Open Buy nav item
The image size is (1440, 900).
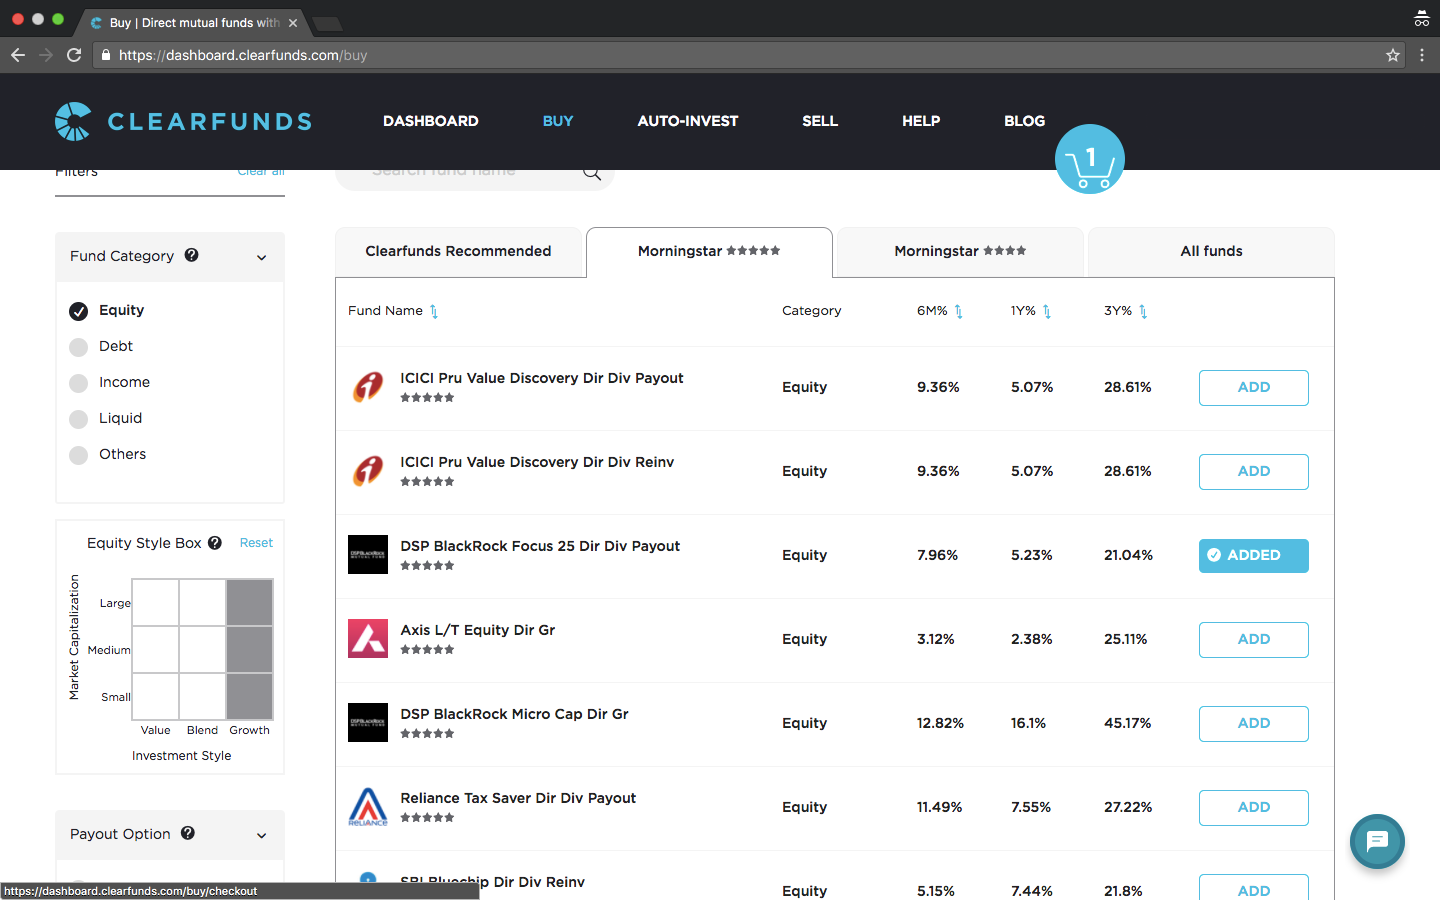[x=558, y=121]
